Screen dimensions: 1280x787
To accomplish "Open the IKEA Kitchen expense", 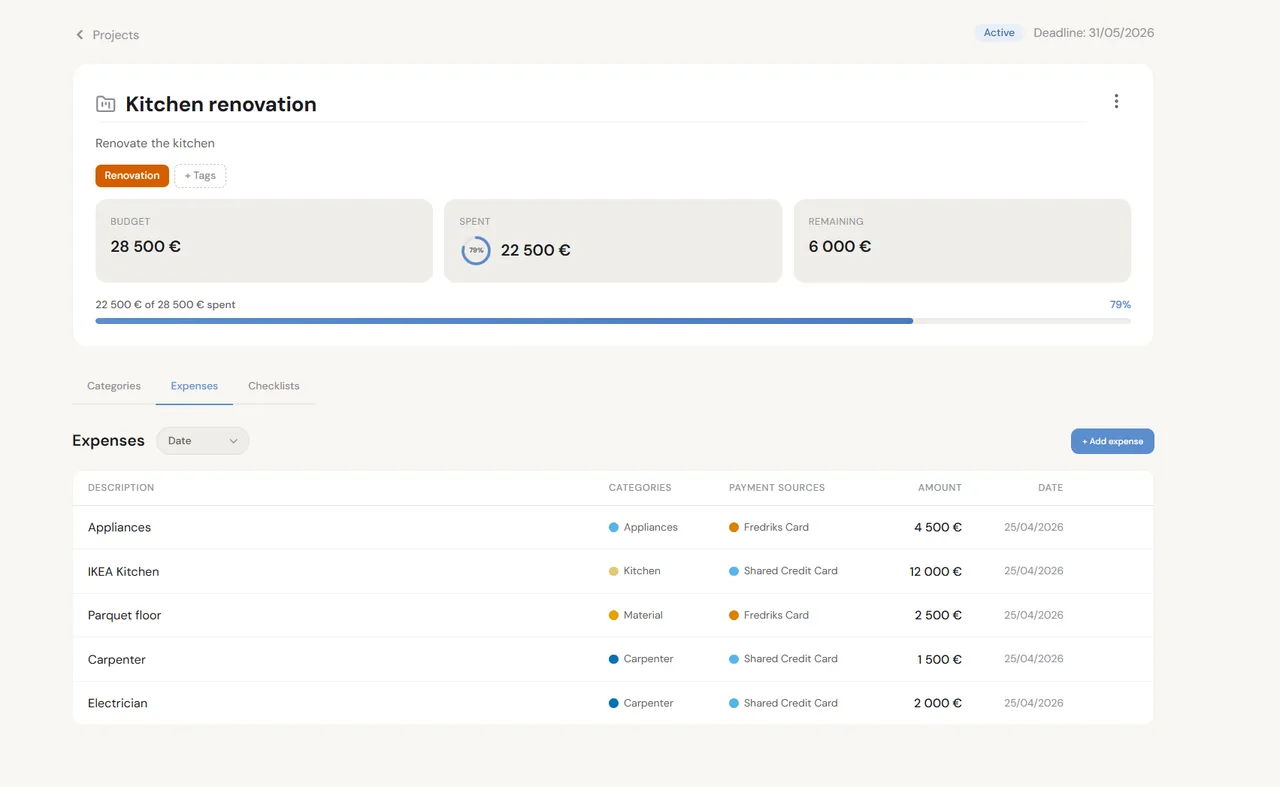I will tap(123, 572).
